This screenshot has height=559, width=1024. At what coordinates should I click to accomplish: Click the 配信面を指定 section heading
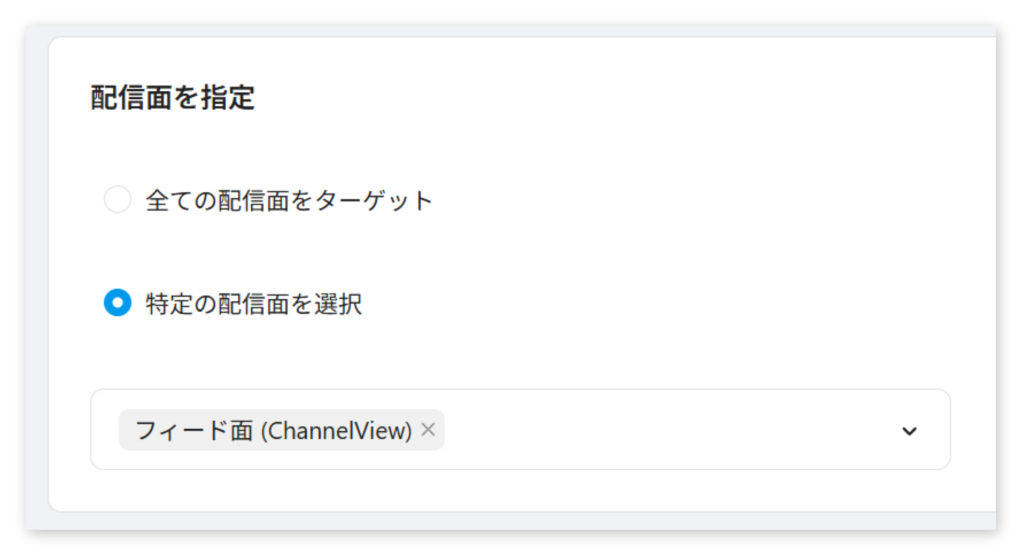pyautogui.click(x=173, y=98)
